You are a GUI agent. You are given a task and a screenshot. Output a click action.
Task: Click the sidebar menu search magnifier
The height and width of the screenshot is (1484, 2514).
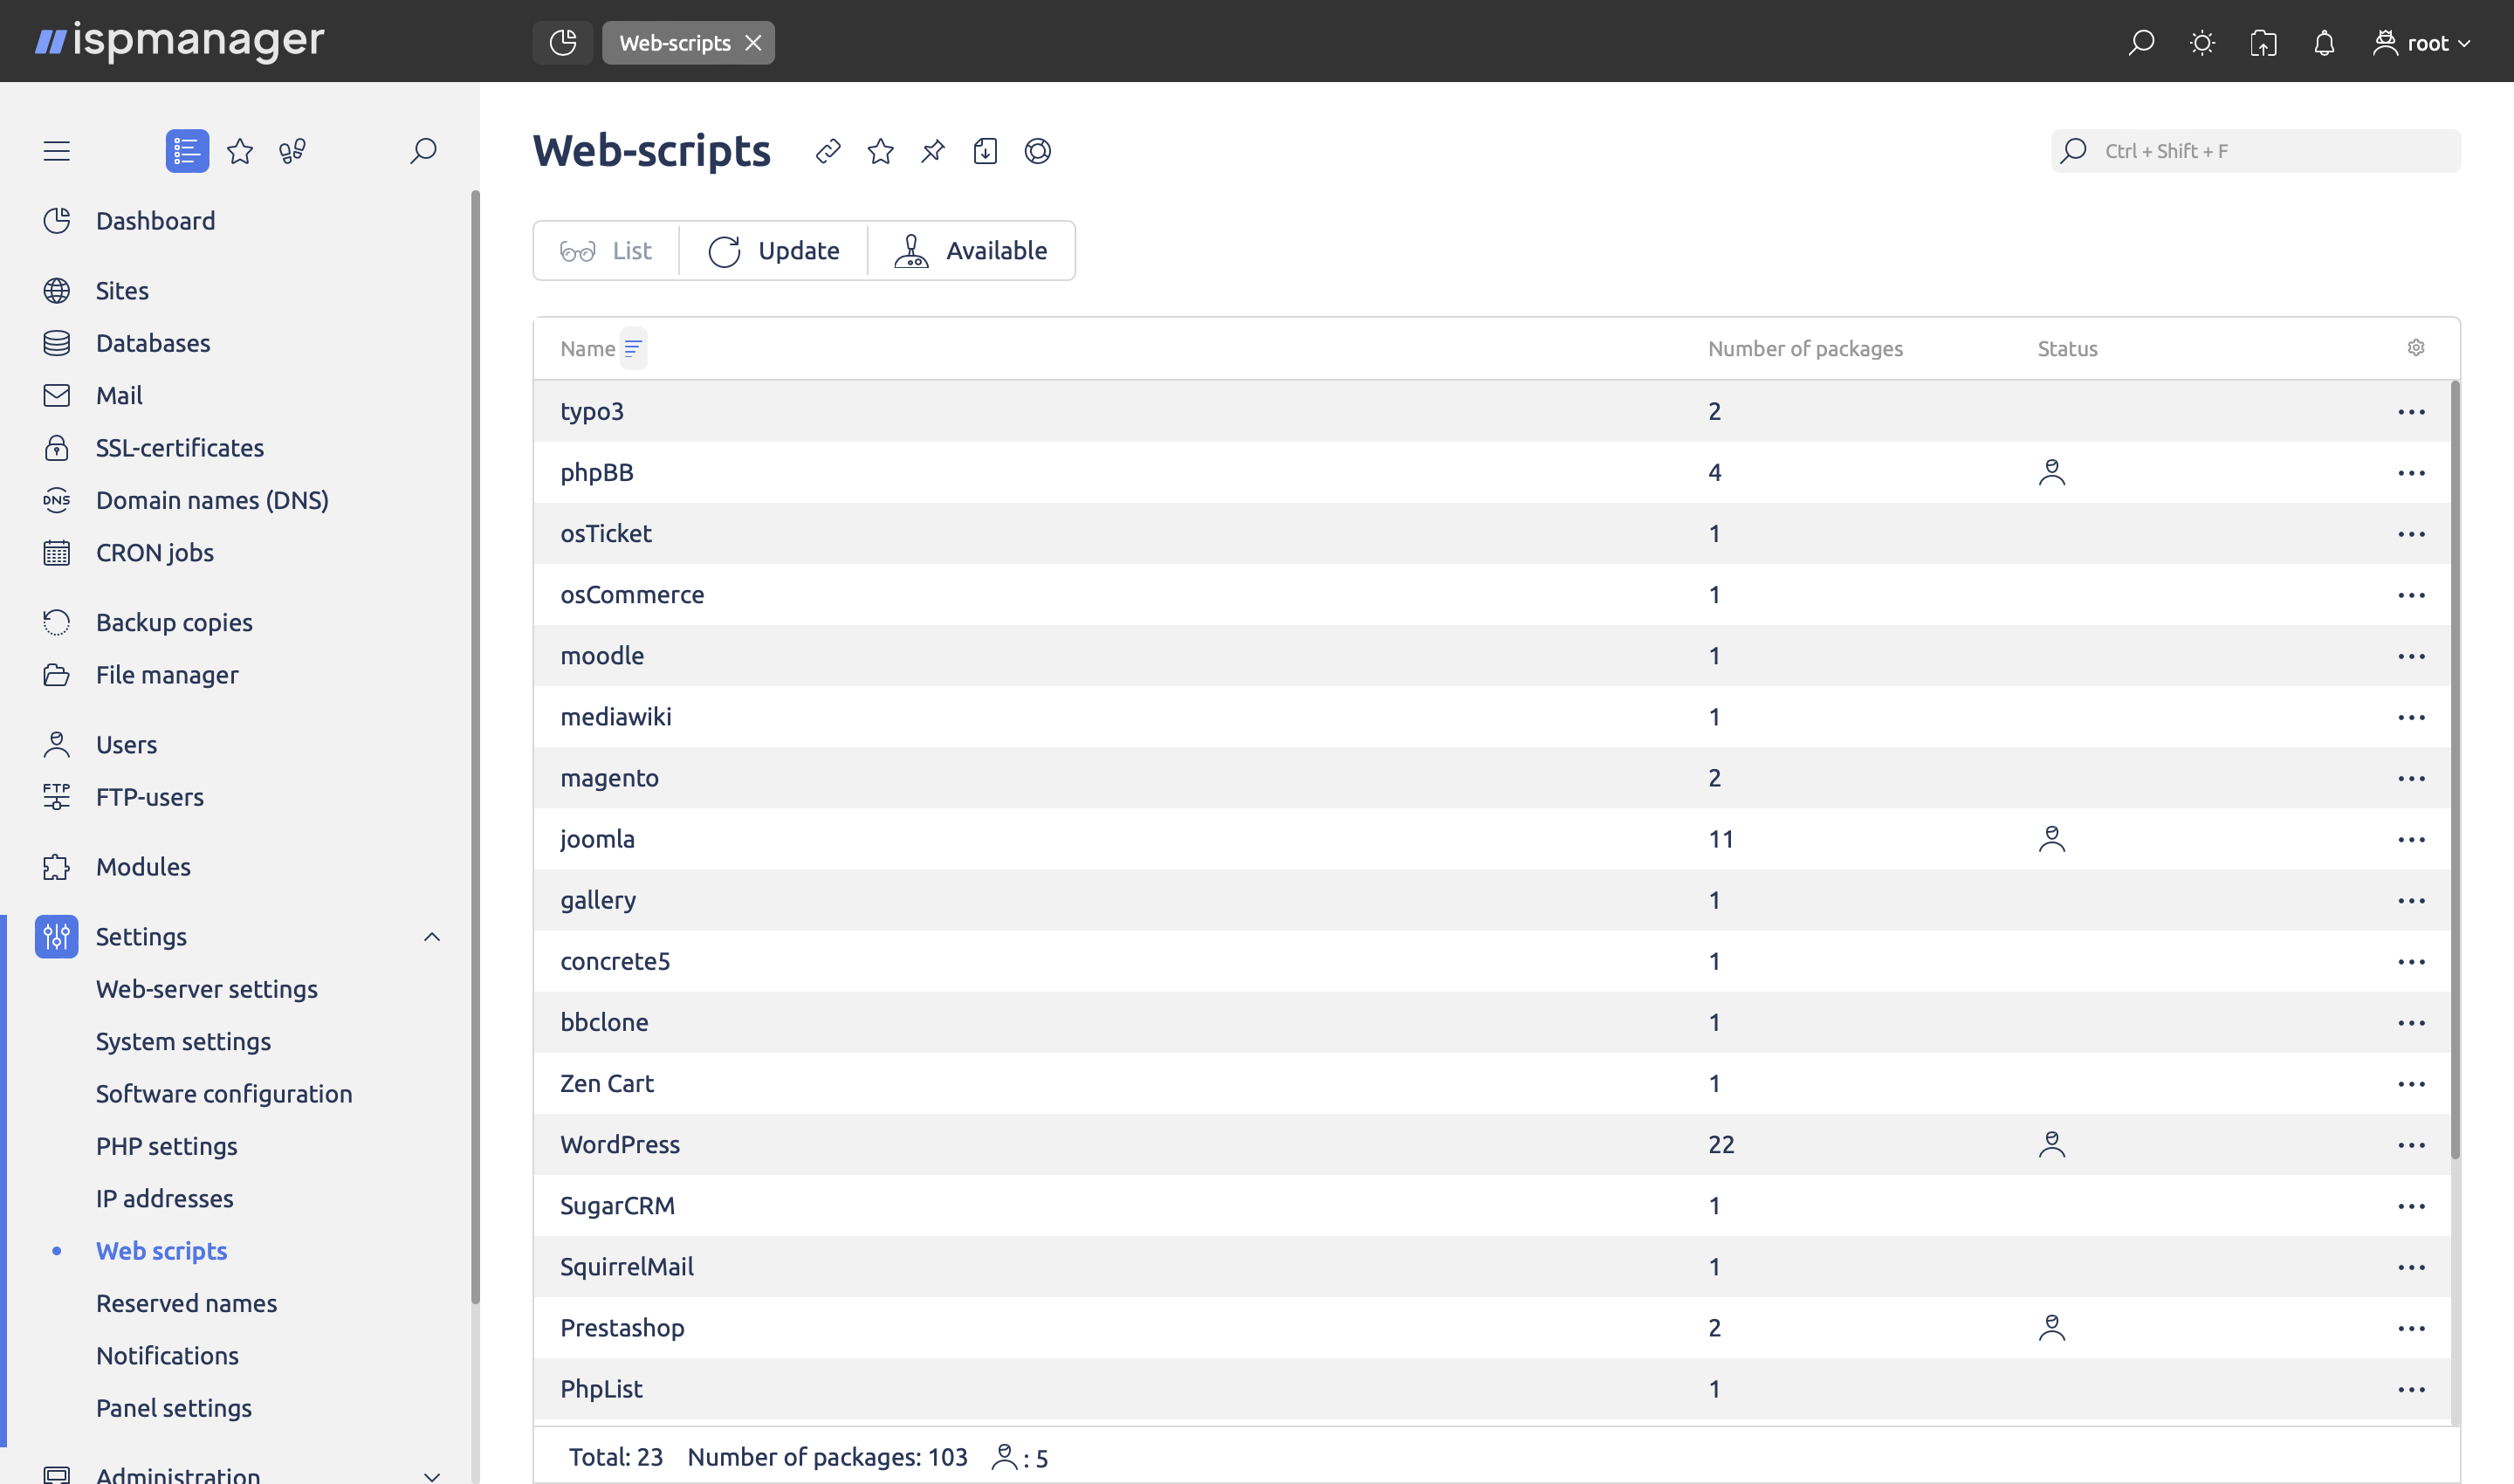click(x=423, y=151)
